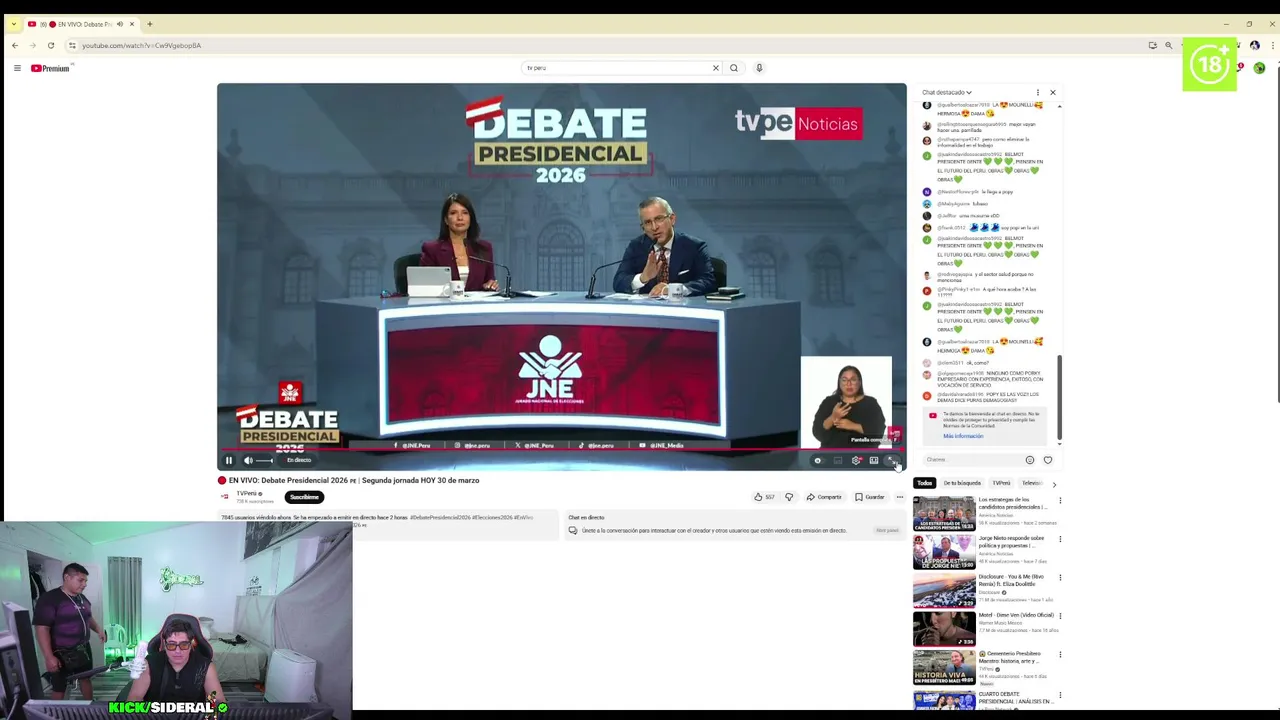The width and height of the screenshot is (1280, 720).
Task: Open the chat emoji picker
Action: 1030,460
